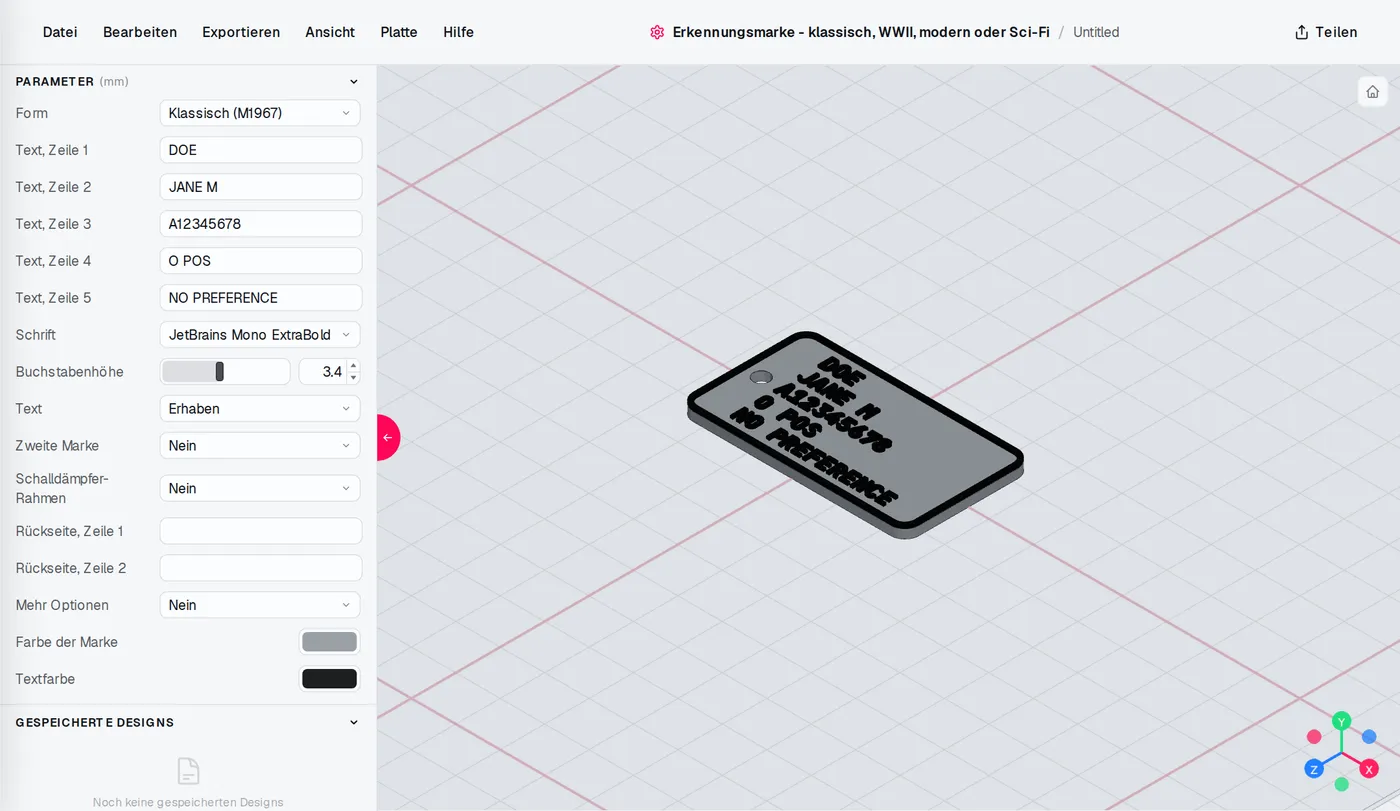Image resolution: width=1400 pixels, height=811 pixels.
Task: Open the Textfarbe black color swatch
Action: click(x=329, y=679)
